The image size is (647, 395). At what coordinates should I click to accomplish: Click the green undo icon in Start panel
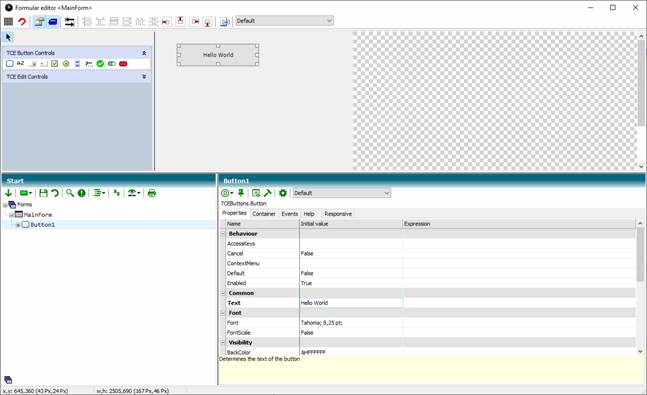(55, 193)
